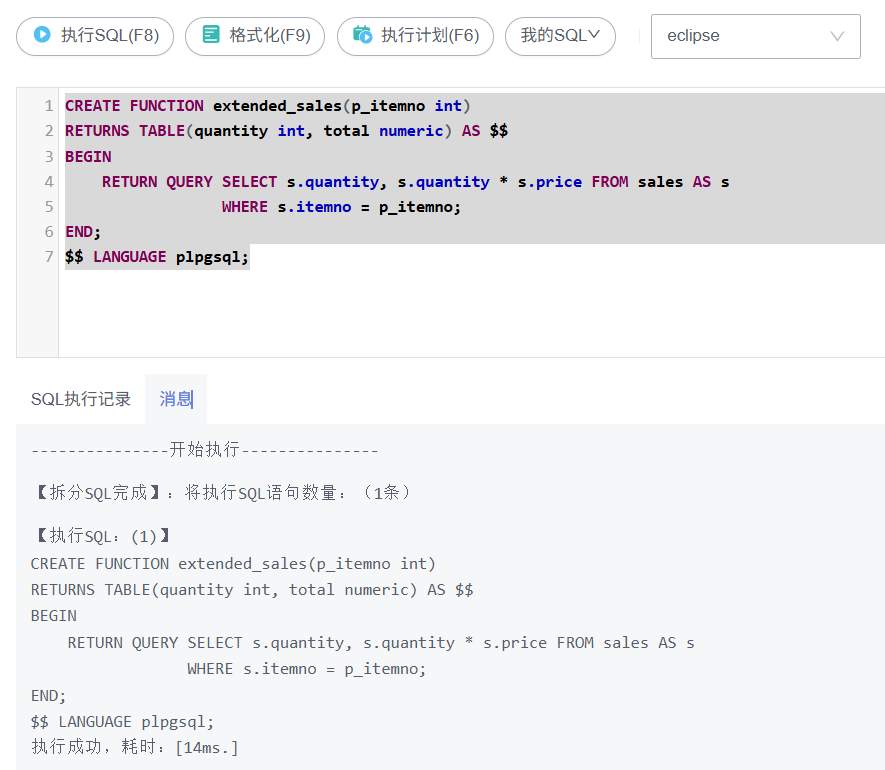Click the play icon on Execute SQL button
Viewport: 885px width, 770px height.
pyautogui.click(x=42, y=35)
